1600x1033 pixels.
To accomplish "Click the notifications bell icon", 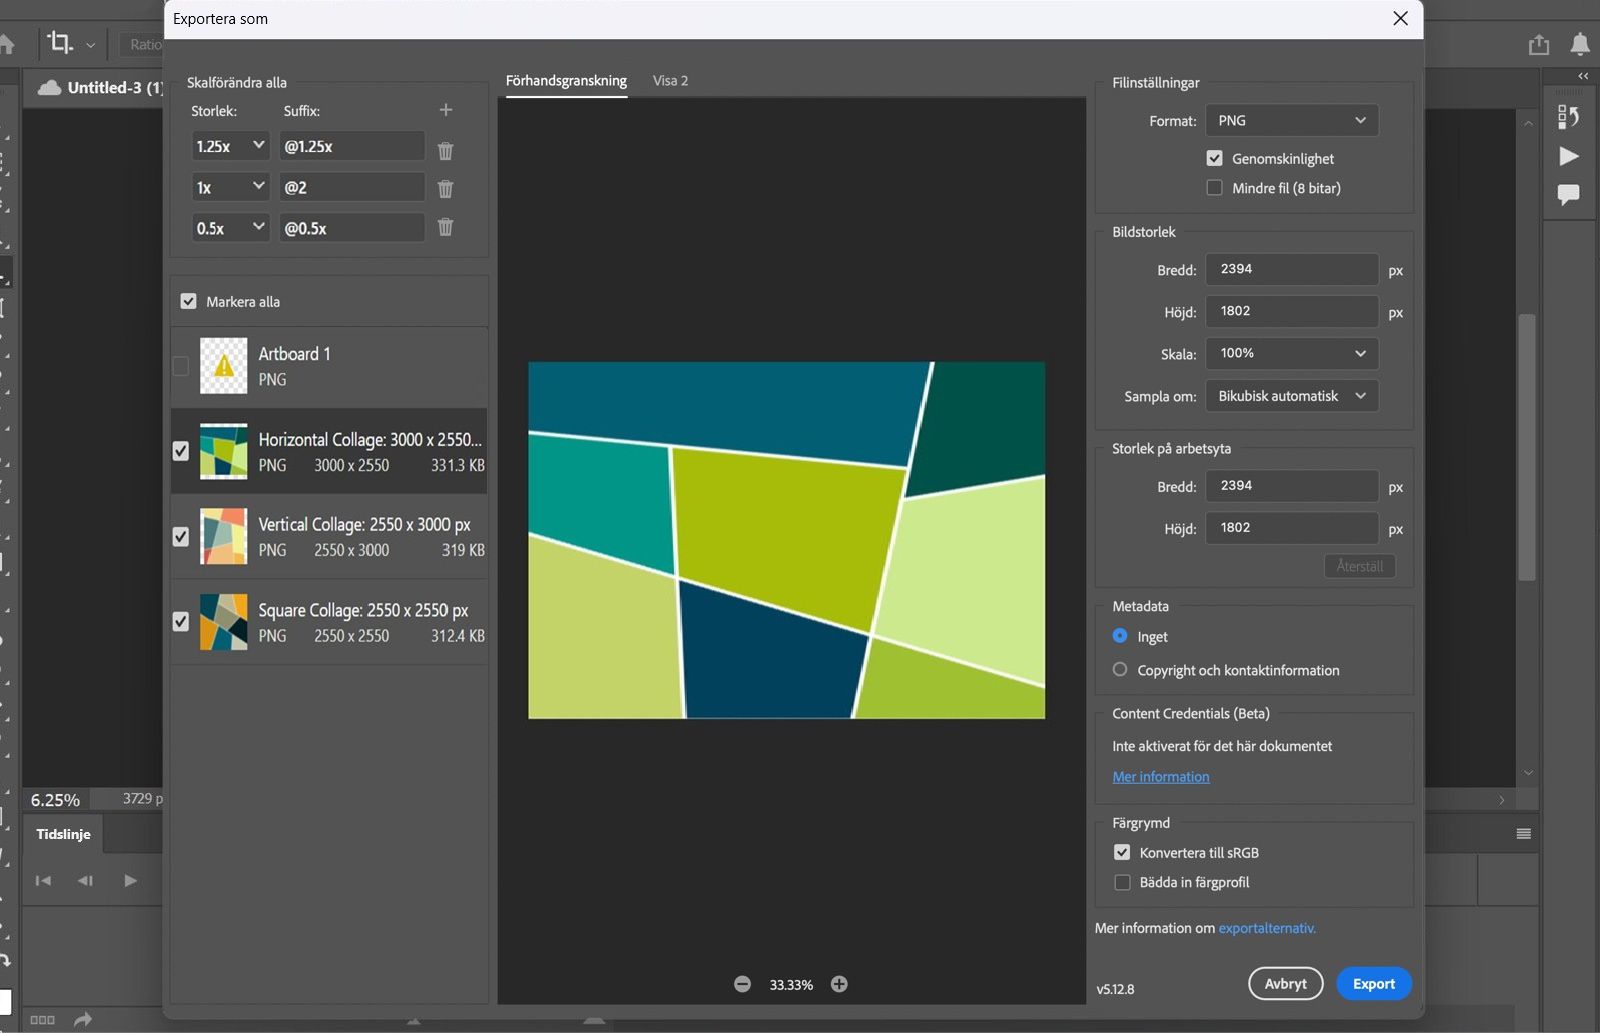I will (x=1580, y=45).
